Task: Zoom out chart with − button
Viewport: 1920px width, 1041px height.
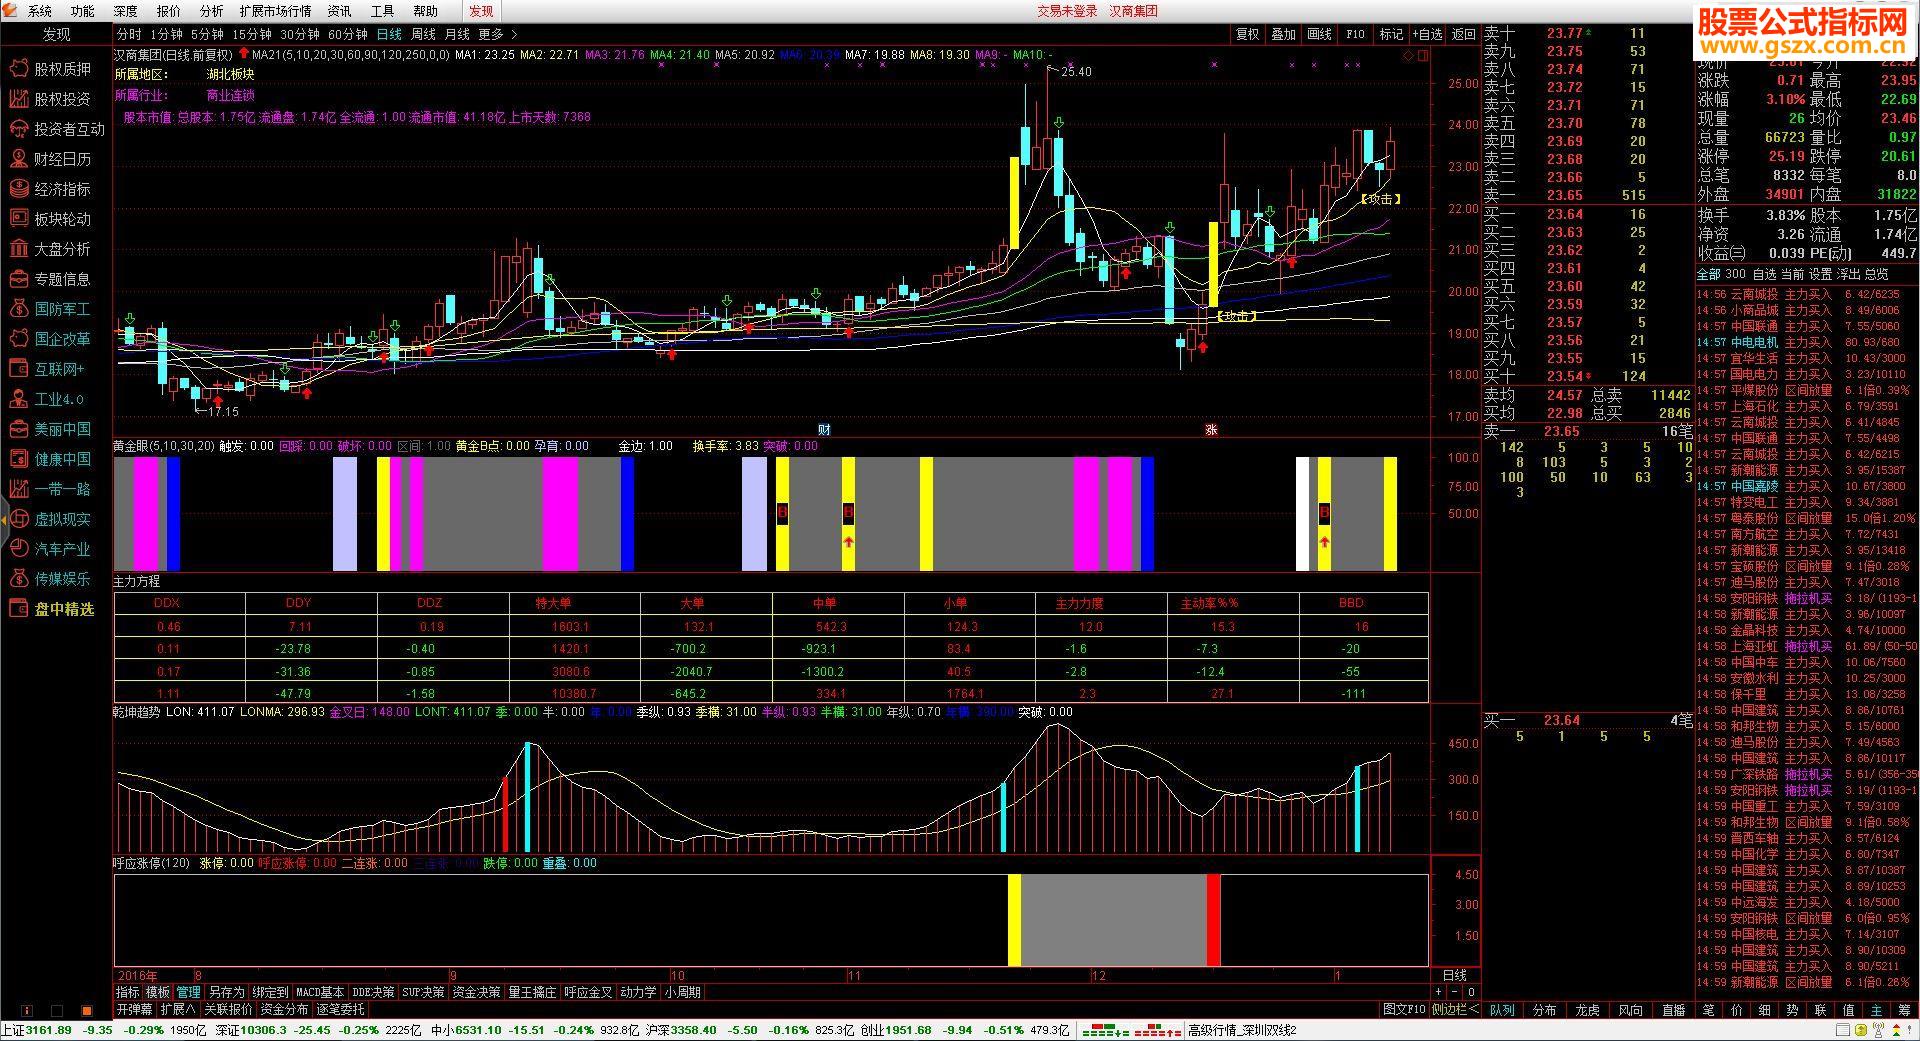Action: (x=1455, y=992)
